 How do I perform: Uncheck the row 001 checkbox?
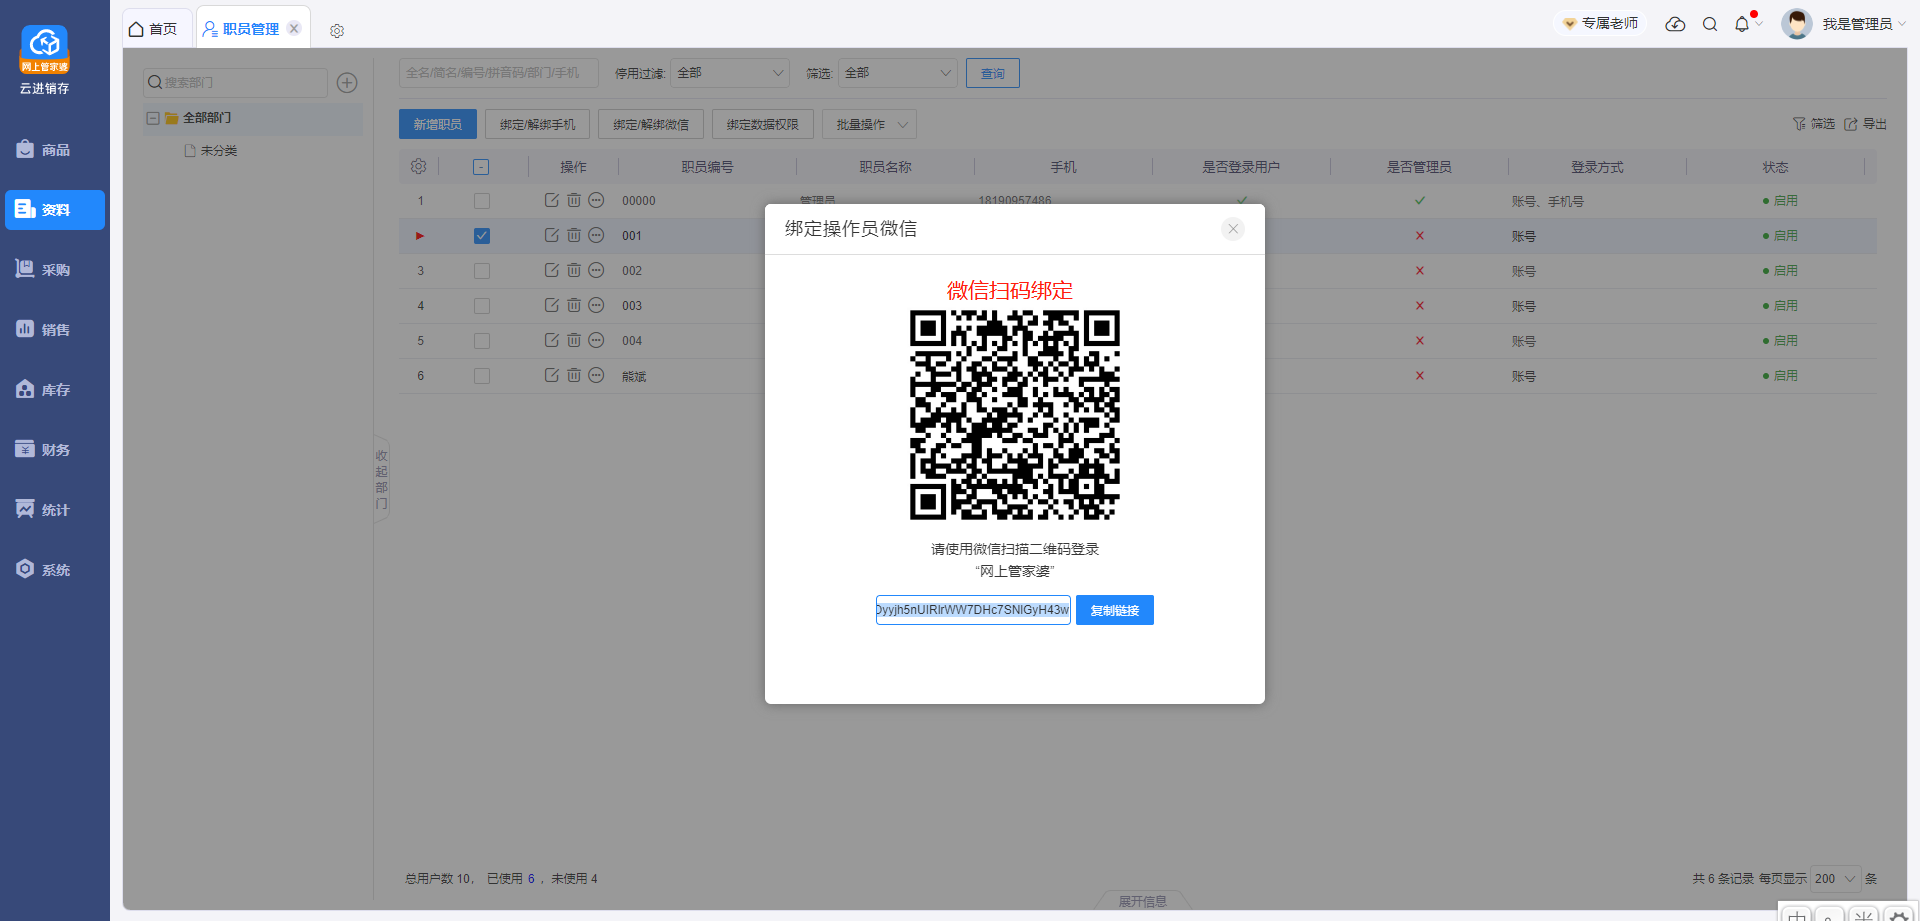(x=482, y=236)
